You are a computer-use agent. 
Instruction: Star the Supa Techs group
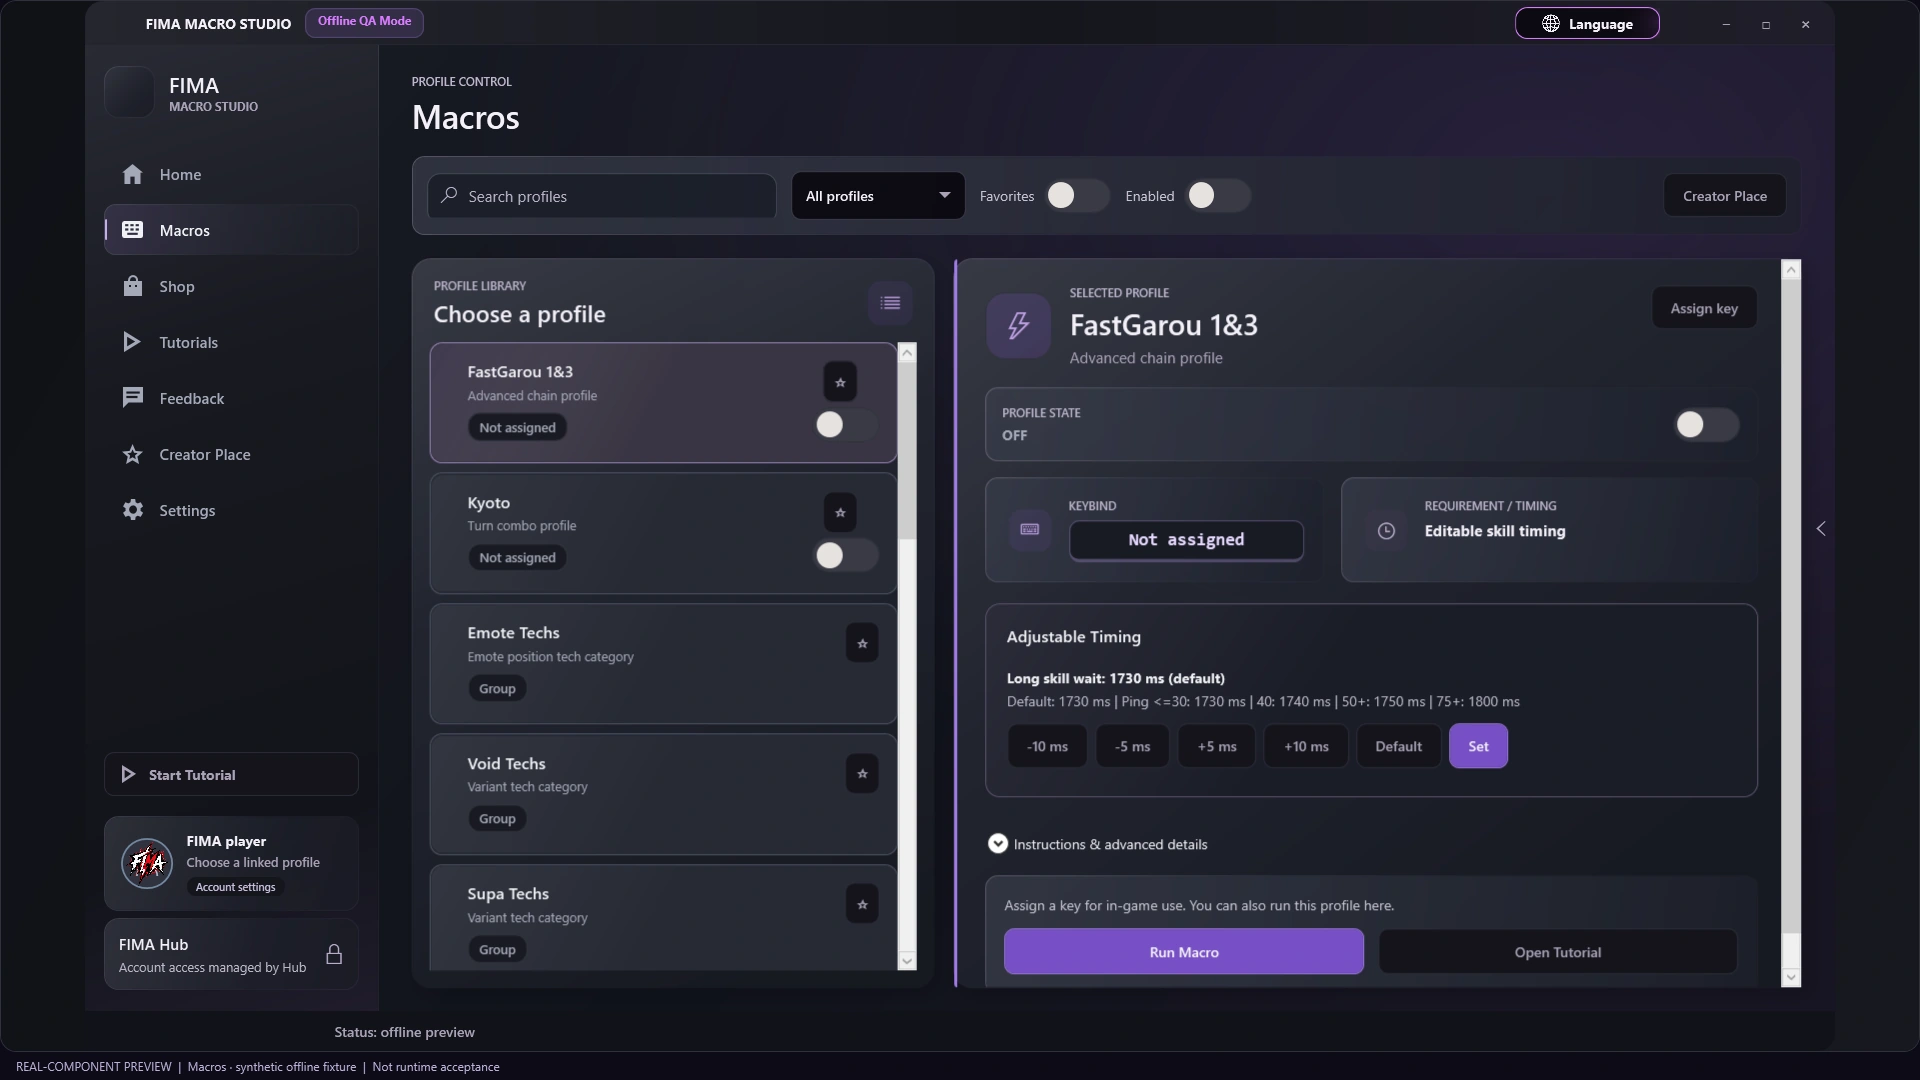pyautogui.click(x=862, y=904)
